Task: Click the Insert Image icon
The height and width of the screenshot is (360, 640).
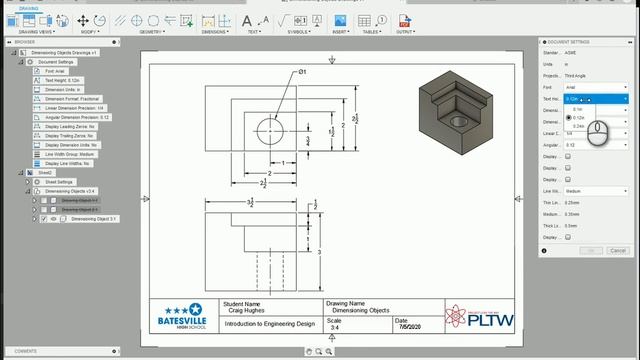Action: tap(340, 20)
